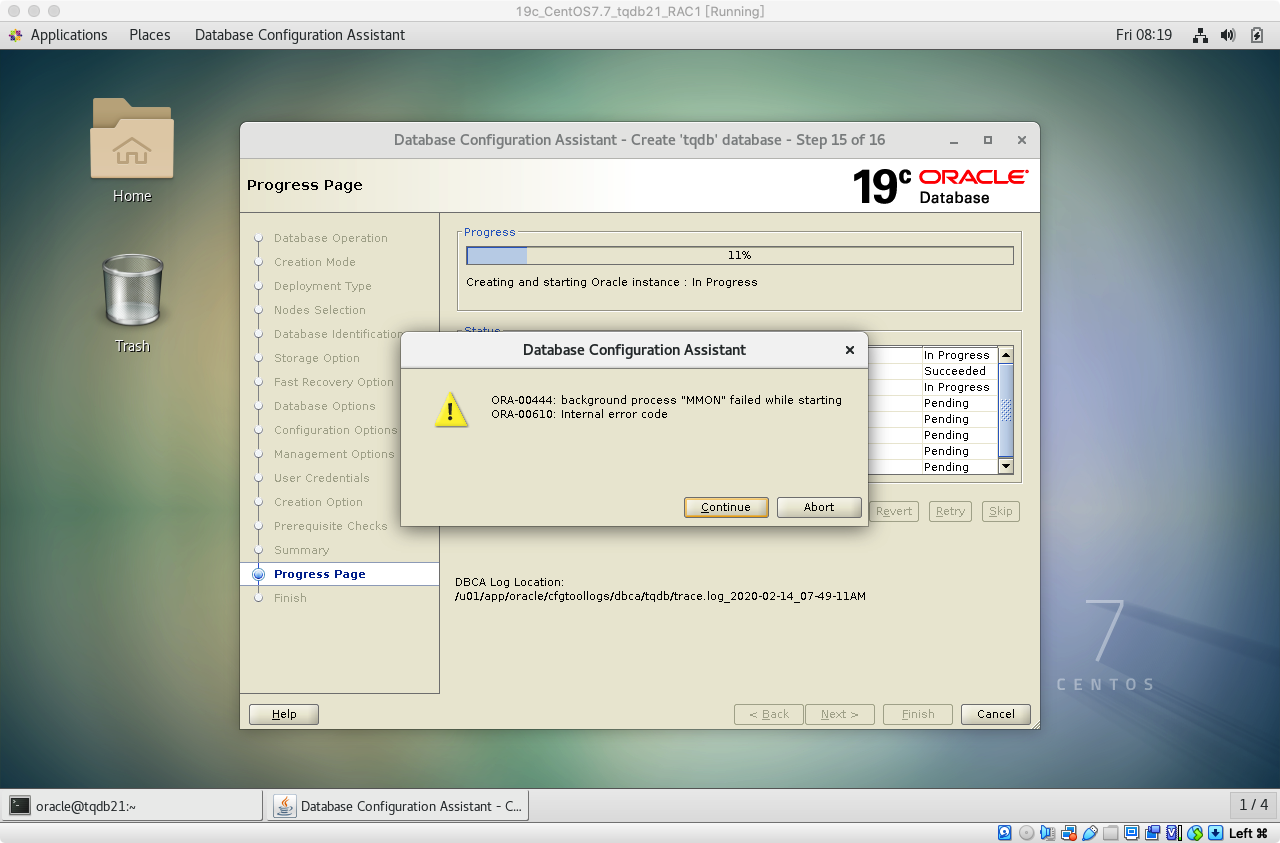Screen dimensions: 1280x843
Task: Click the Help button
Action: (x=284, y=714)
